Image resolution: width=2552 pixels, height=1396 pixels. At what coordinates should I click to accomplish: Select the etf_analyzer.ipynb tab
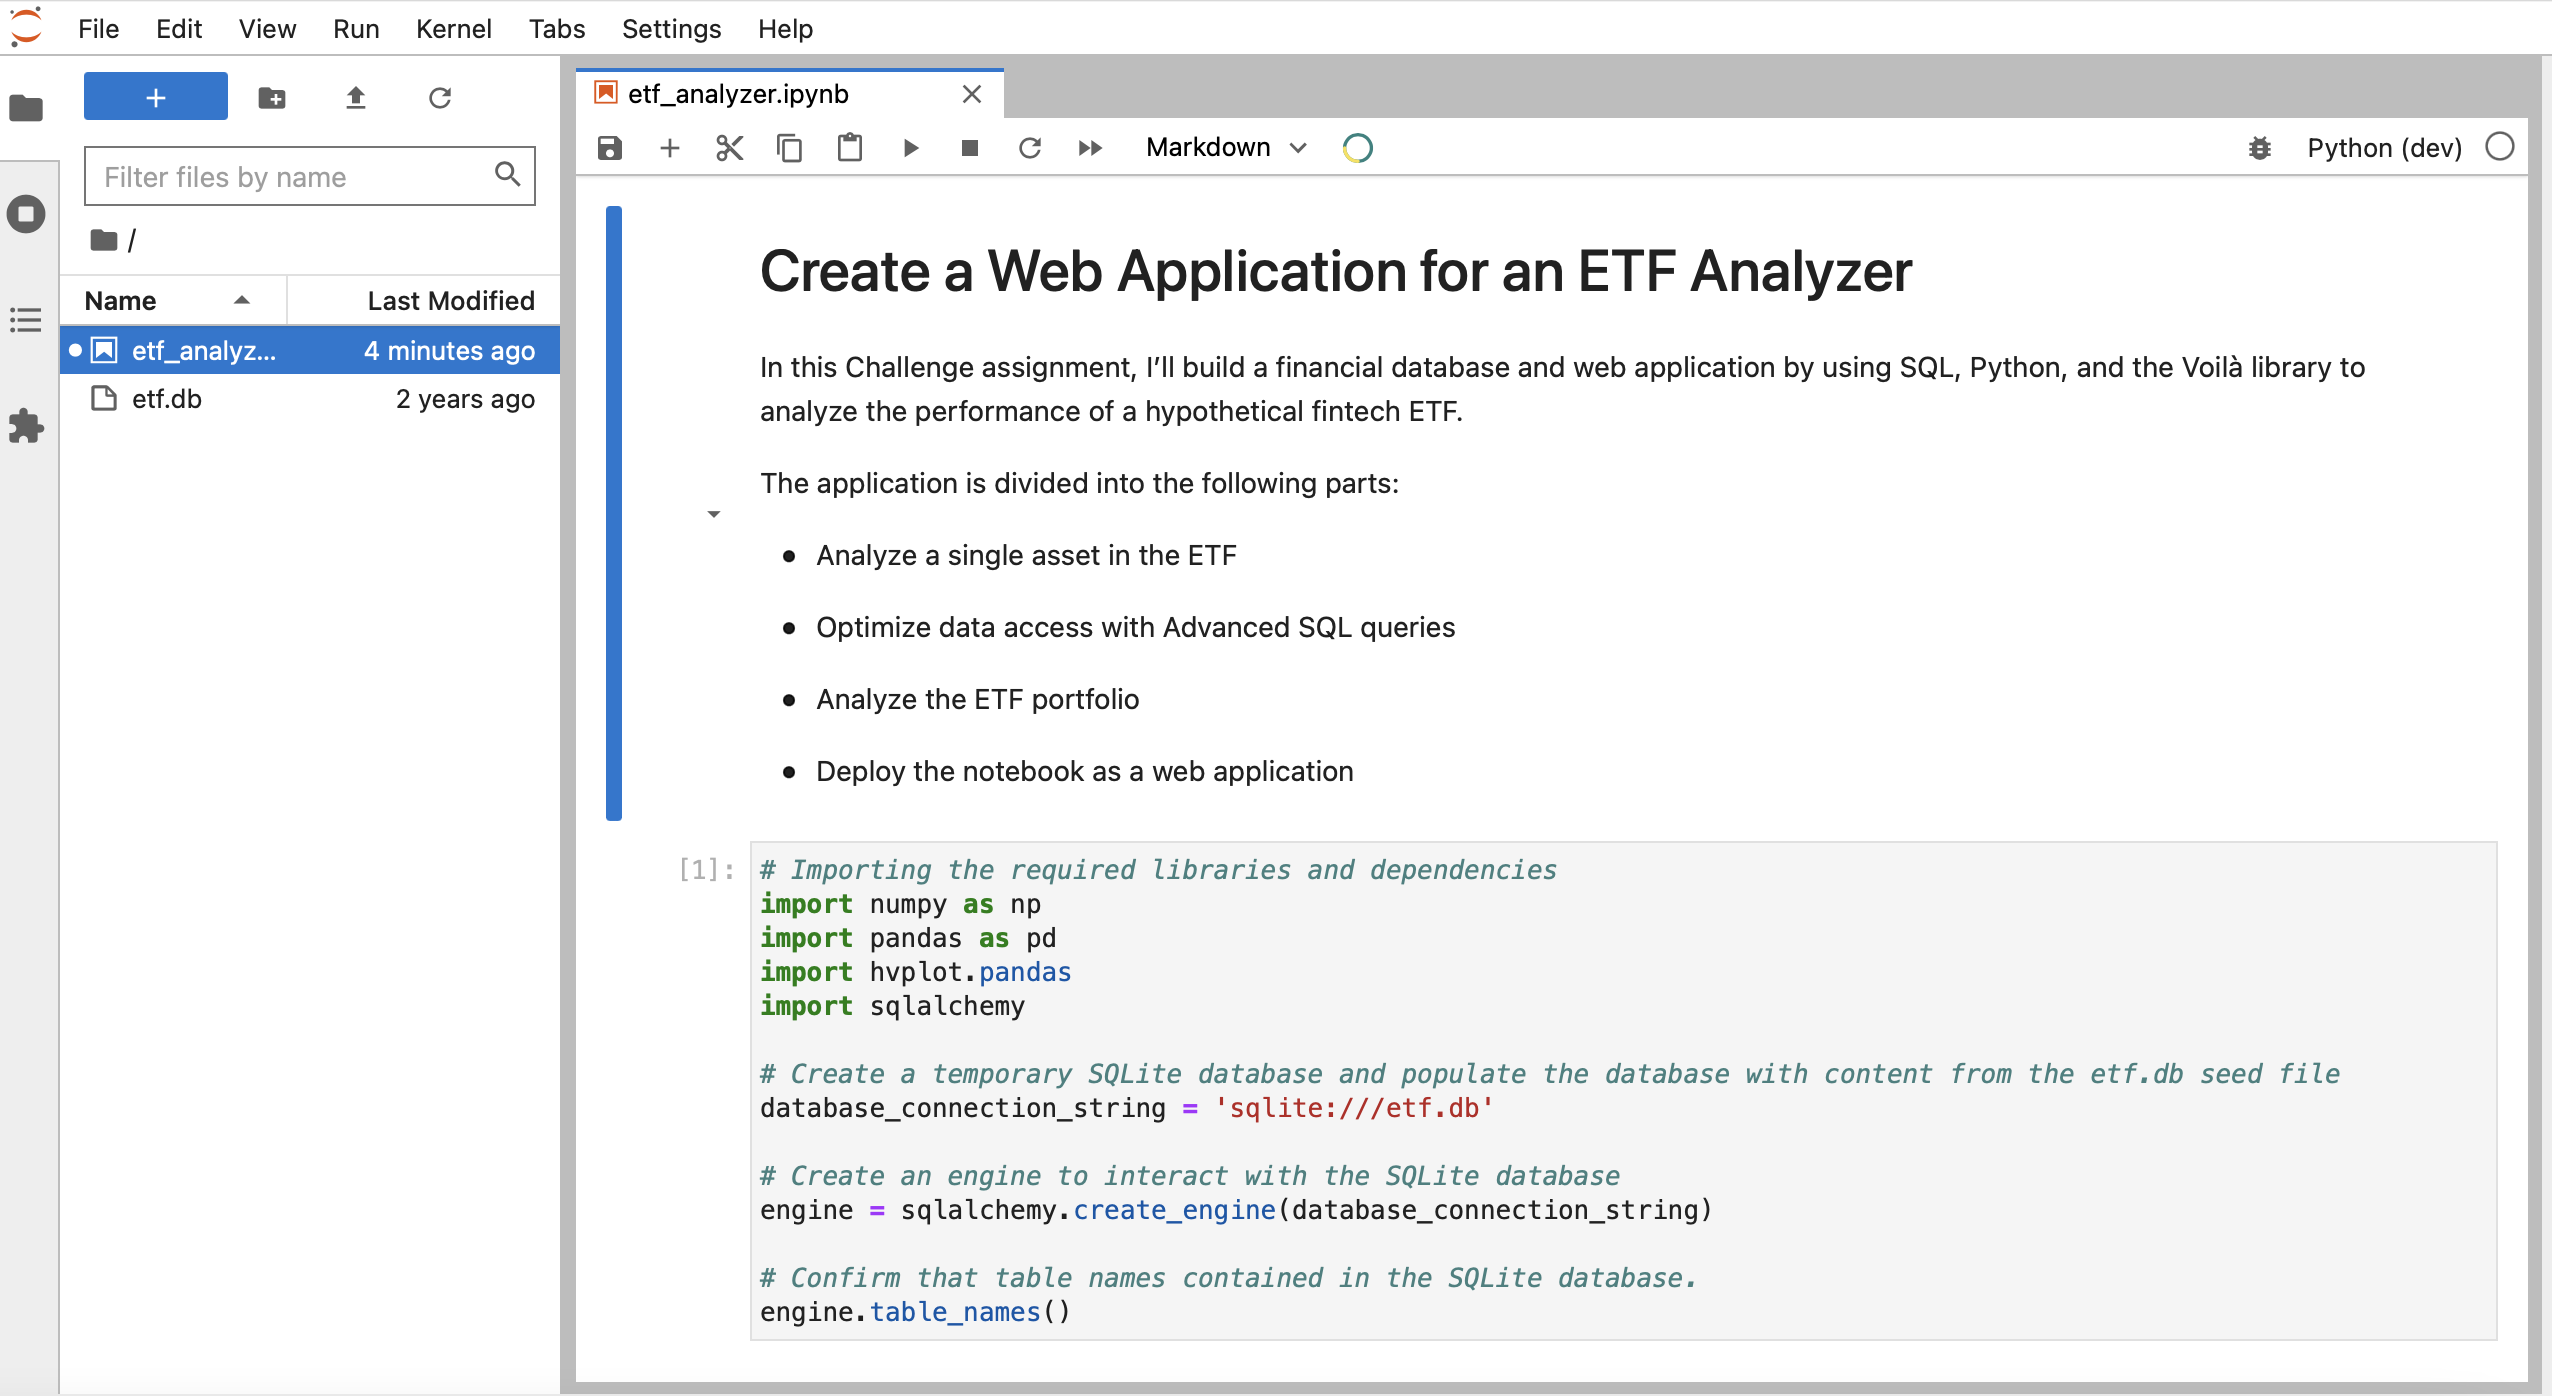point(737,93)
